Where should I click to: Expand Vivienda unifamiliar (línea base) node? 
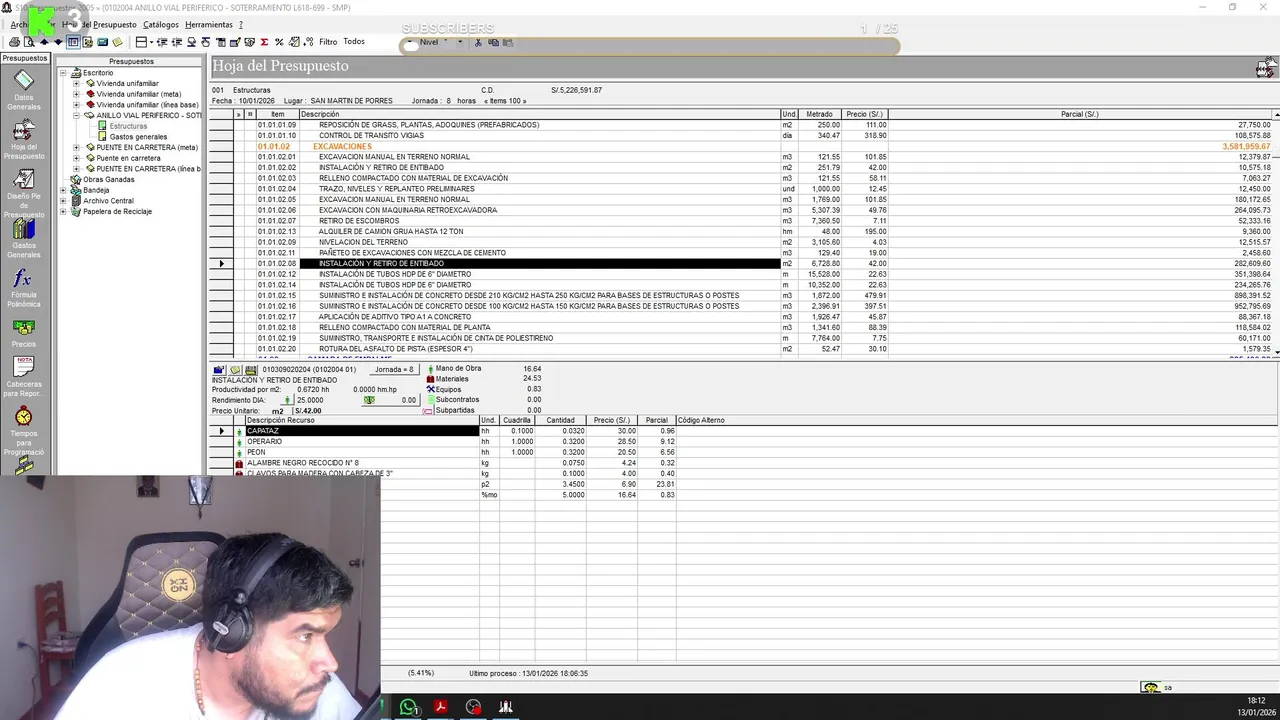click(76, 105)
